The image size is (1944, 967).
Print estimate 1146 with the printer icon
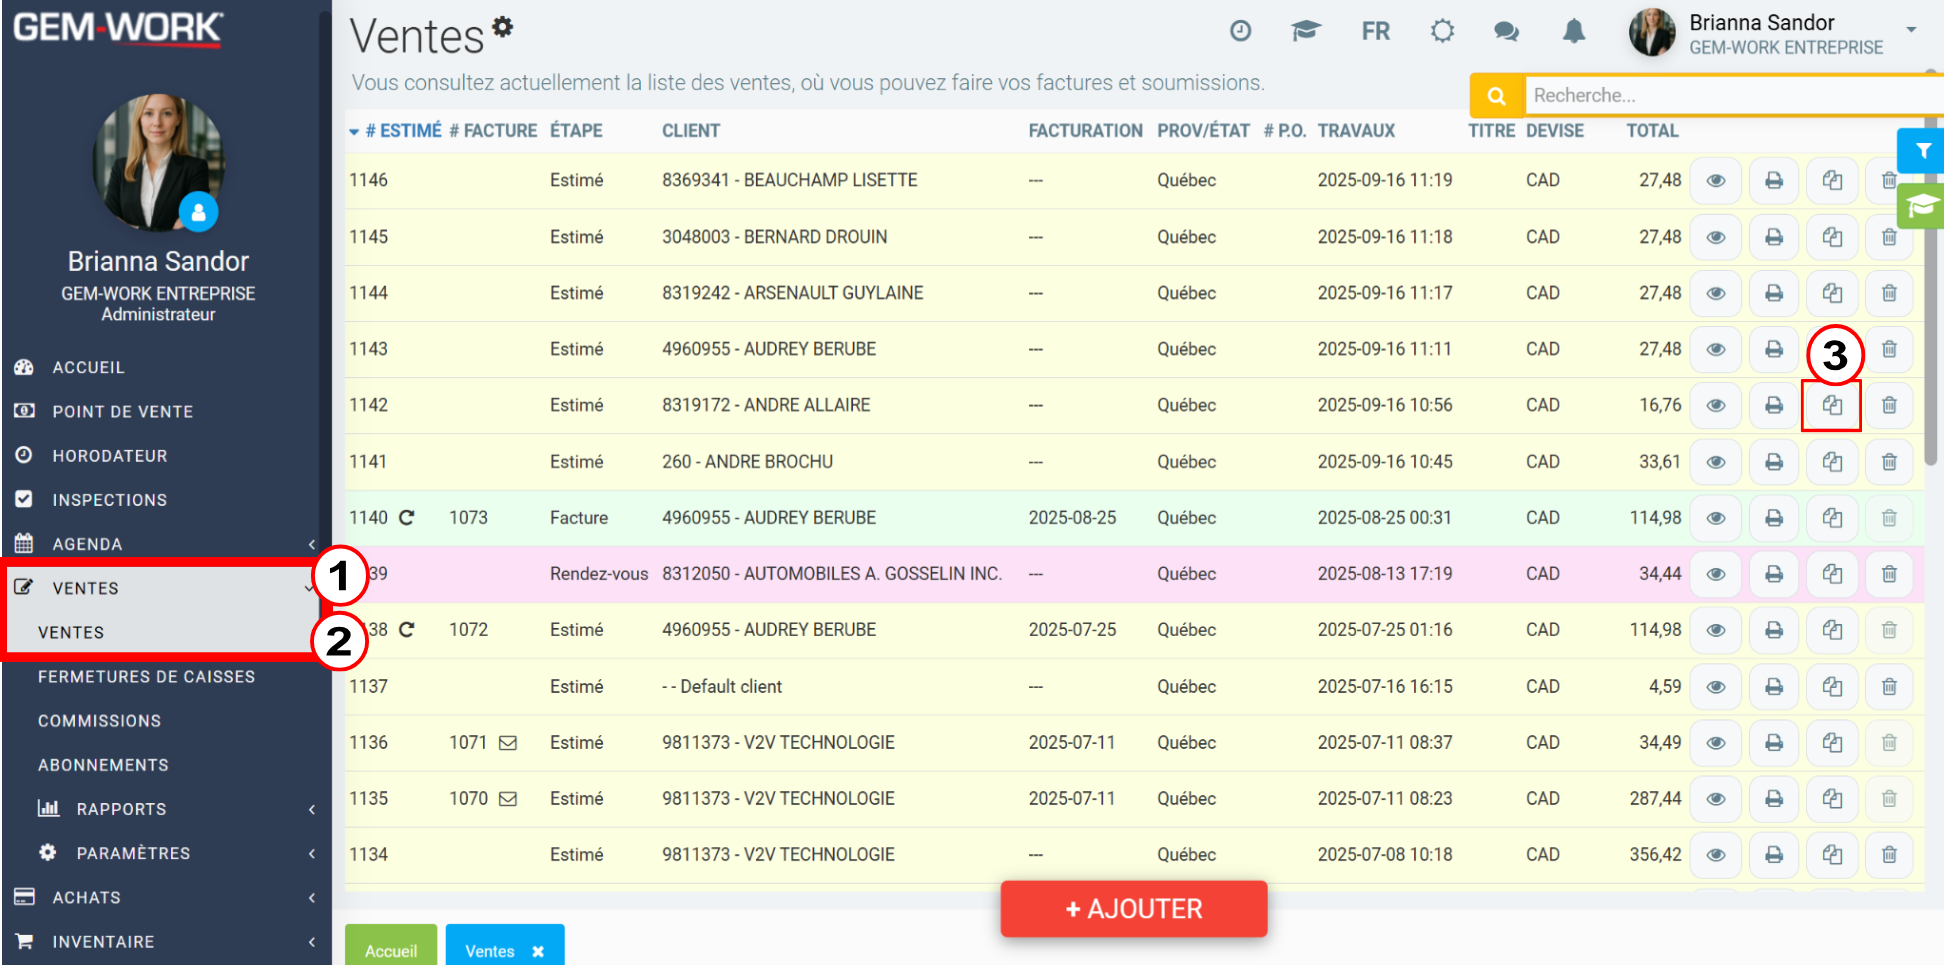tap(1774, 181)
